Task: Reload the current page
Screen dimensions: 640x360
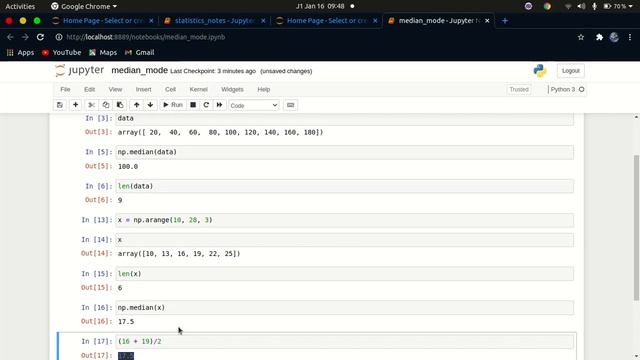Action: [x=40, y=37]
